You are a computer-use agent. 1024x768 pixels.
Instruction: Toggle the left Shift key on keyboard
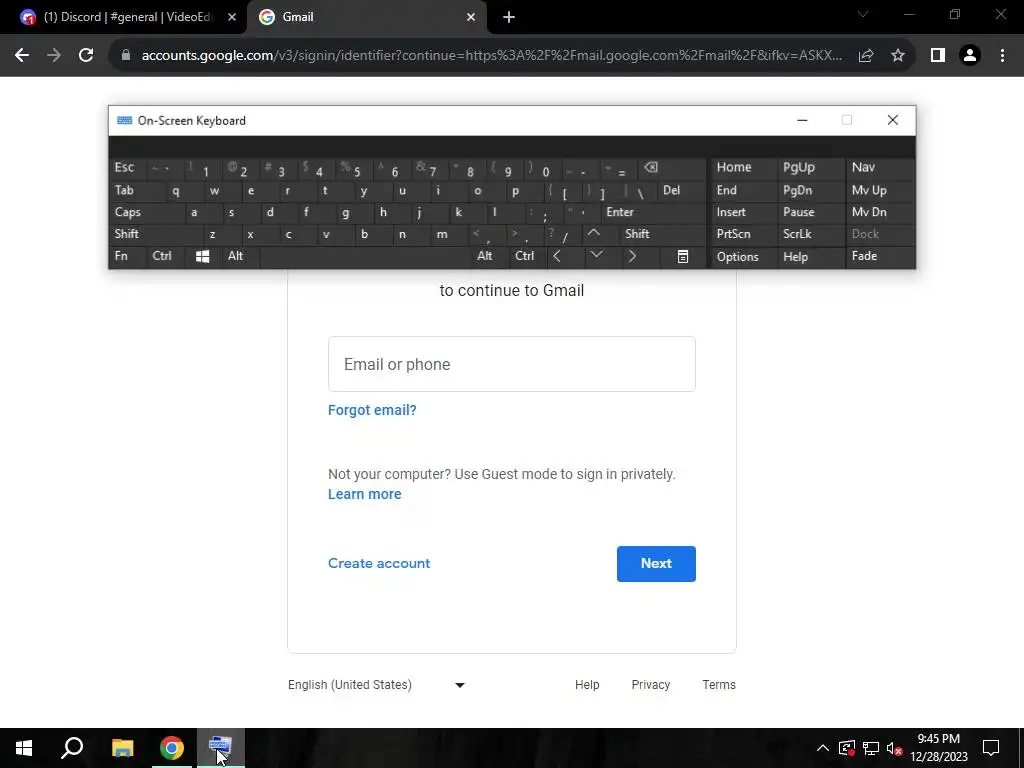pos(155,234)
